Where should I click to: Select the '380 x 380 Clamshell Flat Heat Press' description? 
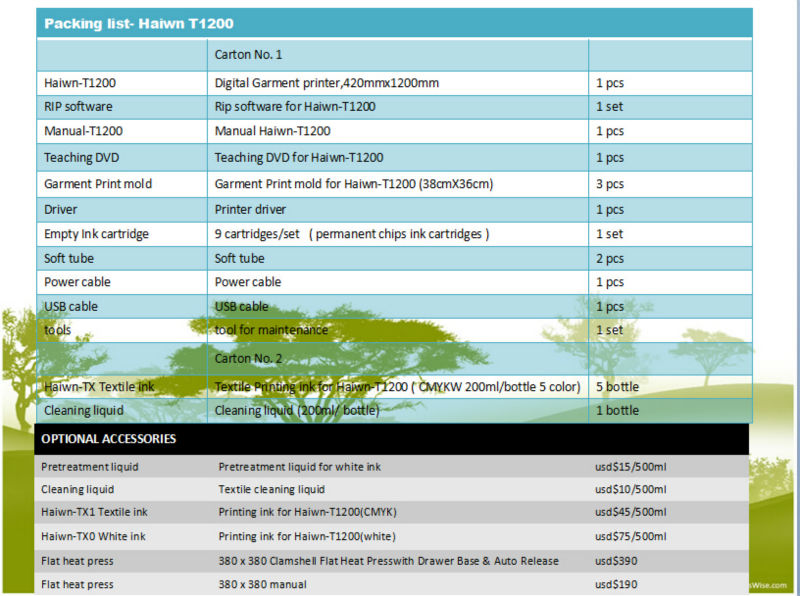tap(388, 561)
